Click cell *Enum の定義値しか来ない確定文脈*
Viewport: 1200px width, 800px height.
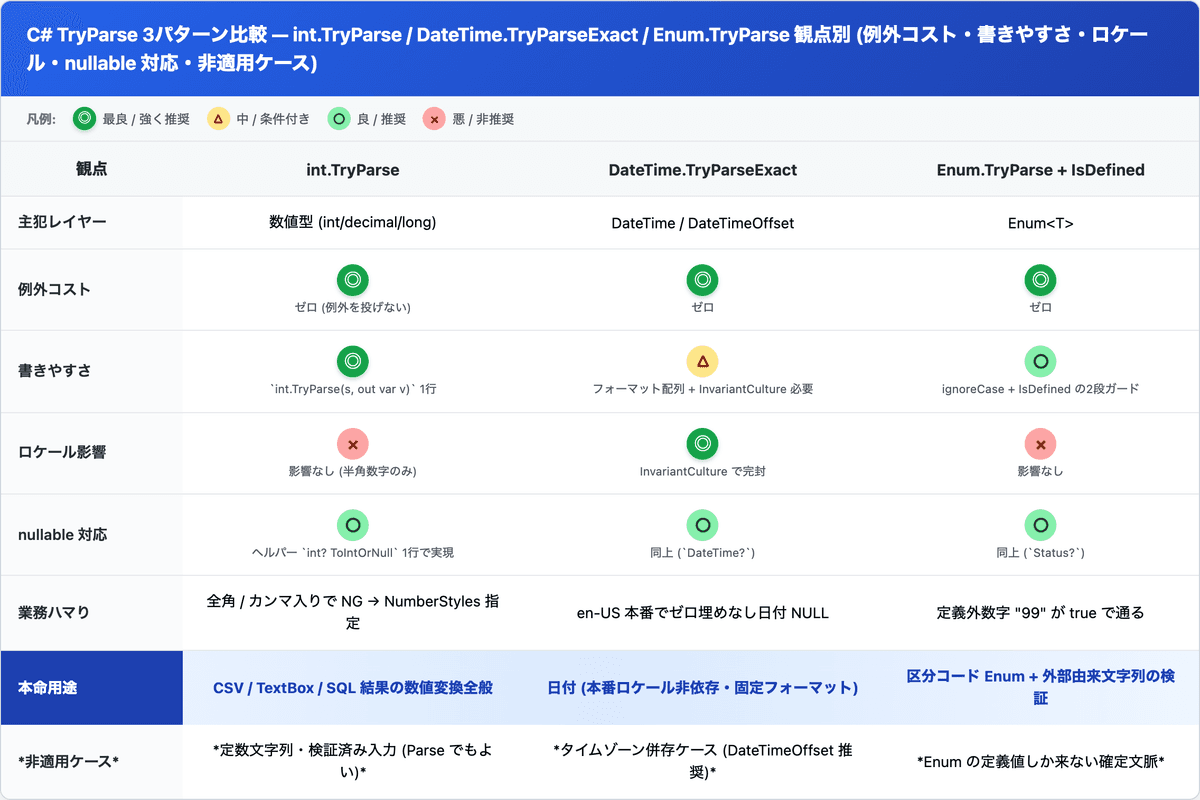coord(1041,762)
